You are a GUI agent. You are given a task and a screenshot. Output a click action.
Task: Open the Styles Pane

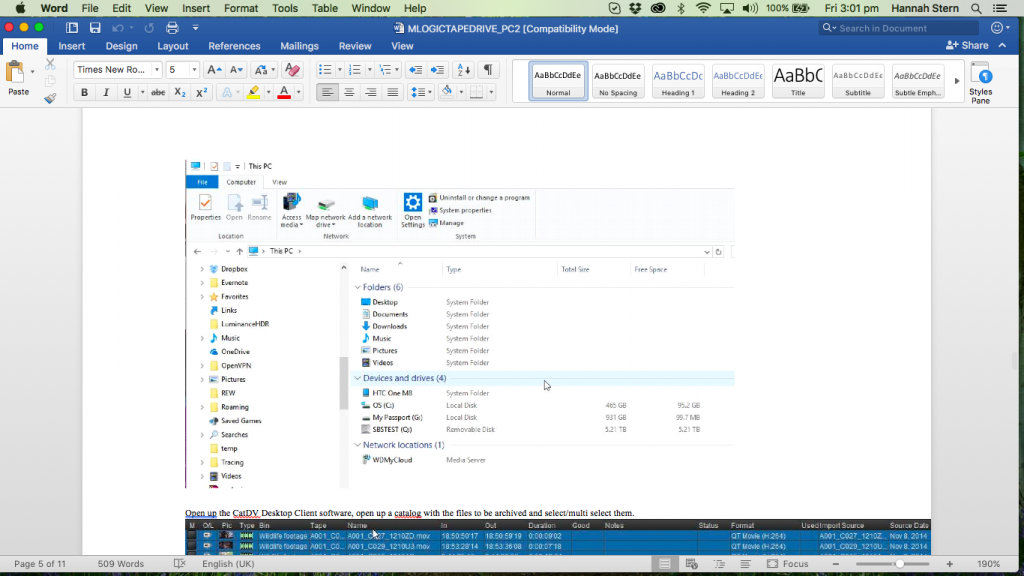[x=980, y=82]
